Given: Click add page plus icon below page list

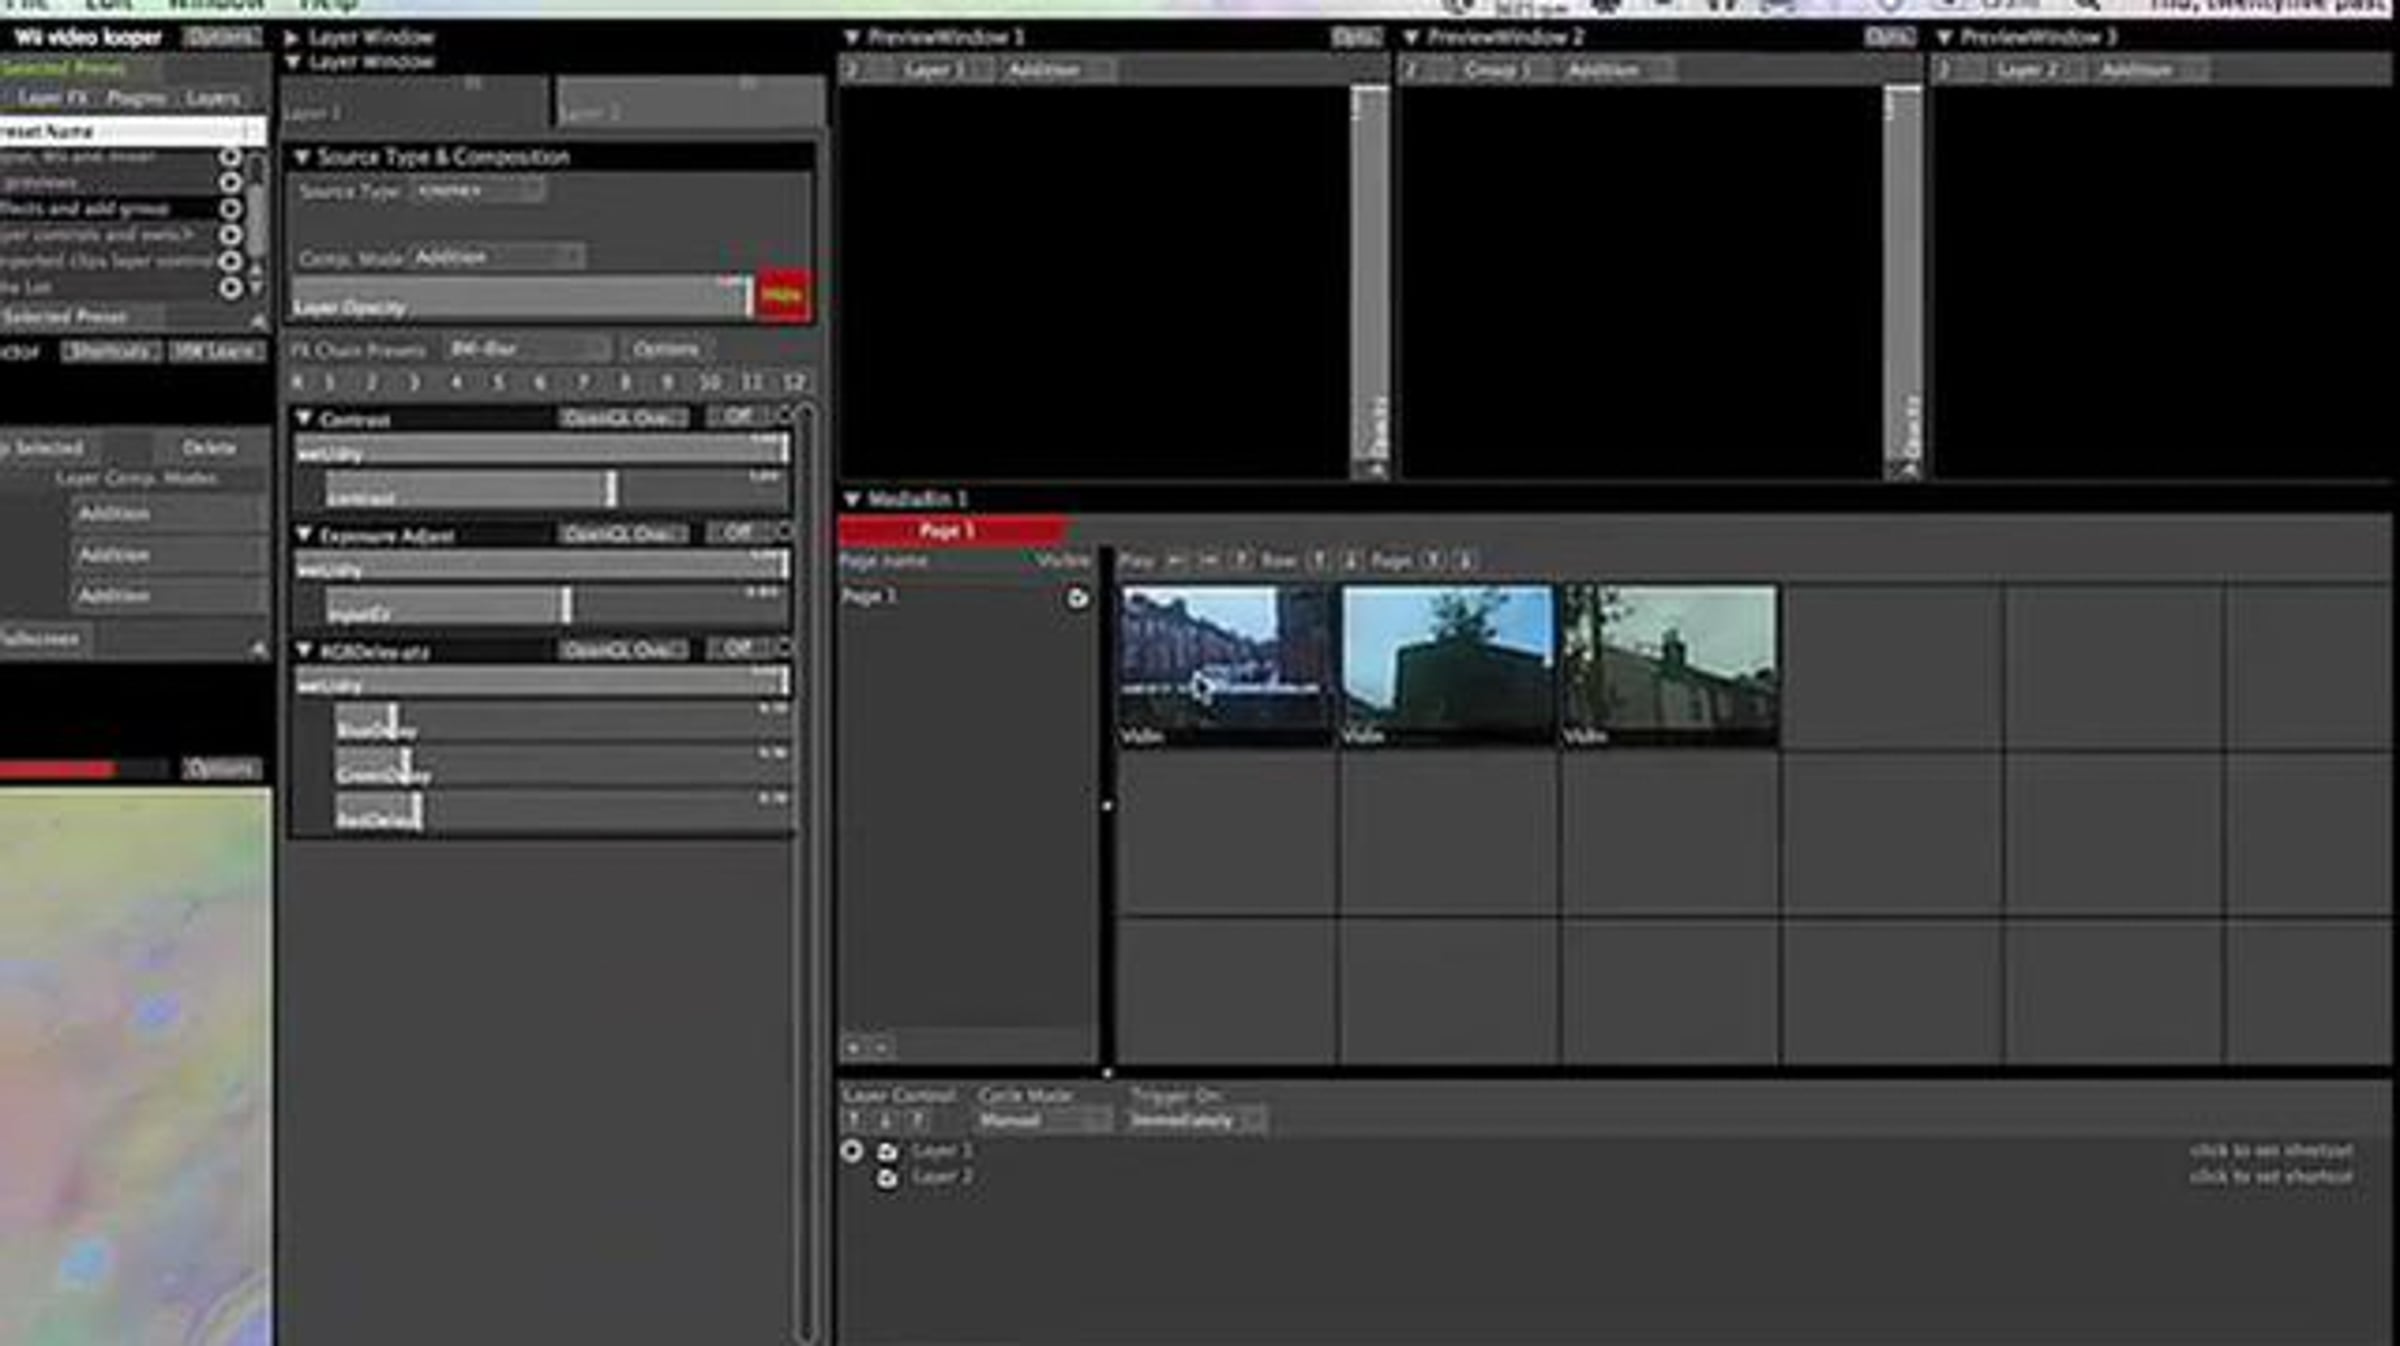Looking at the screenshot, I should (854, 1047).
